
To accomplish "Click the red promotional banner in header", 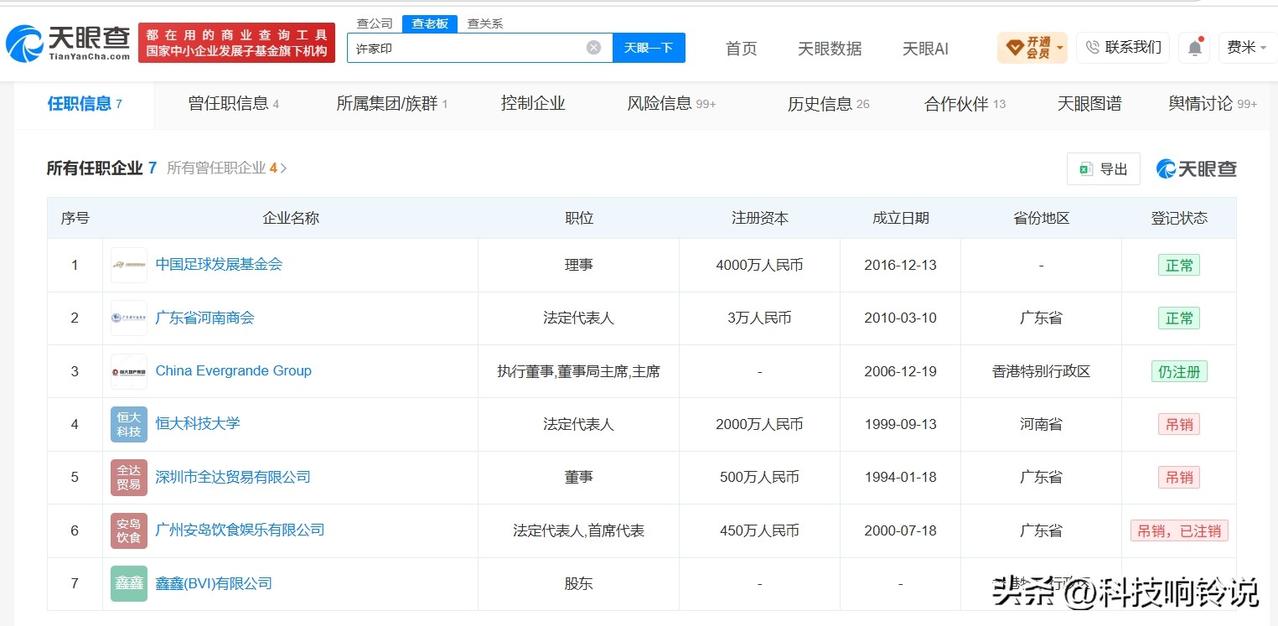I will click(237, 43).
